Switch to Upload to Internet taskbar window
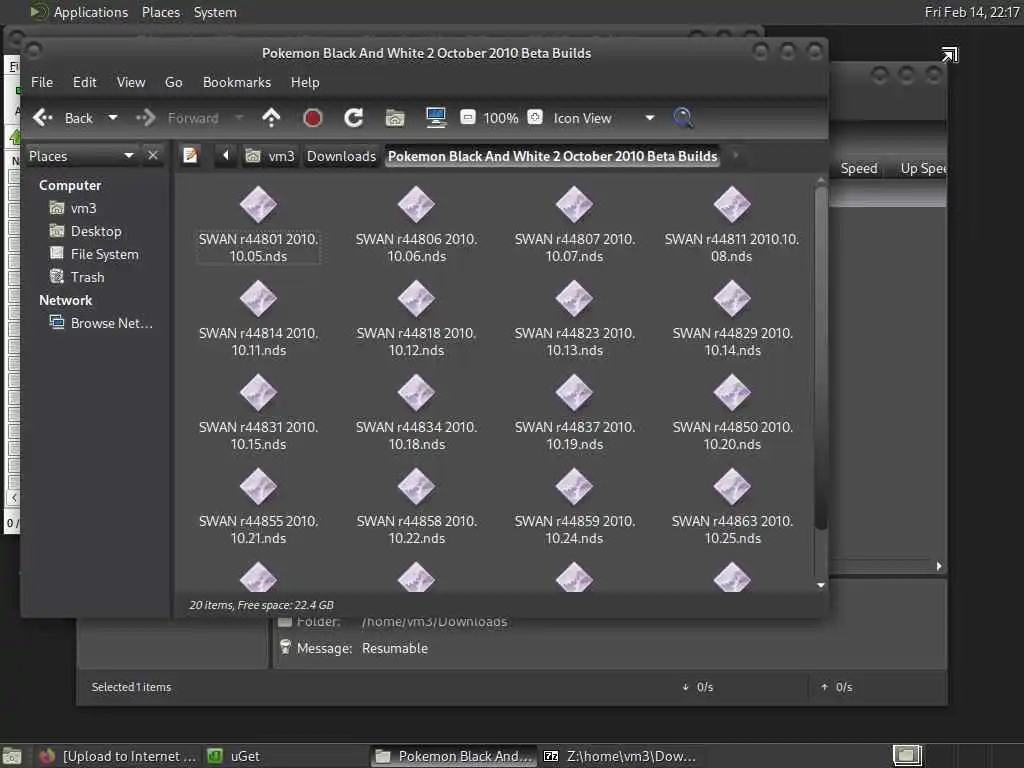 click(118, 756)
